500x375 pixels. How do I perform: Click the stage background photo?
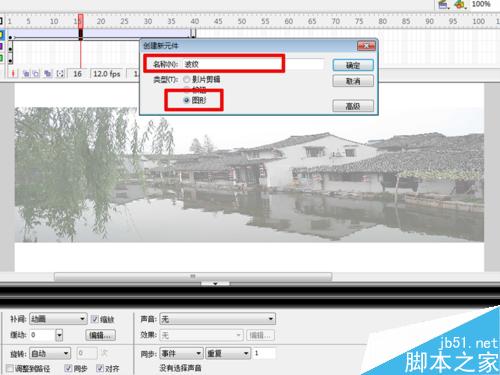[x=249, y=174]
